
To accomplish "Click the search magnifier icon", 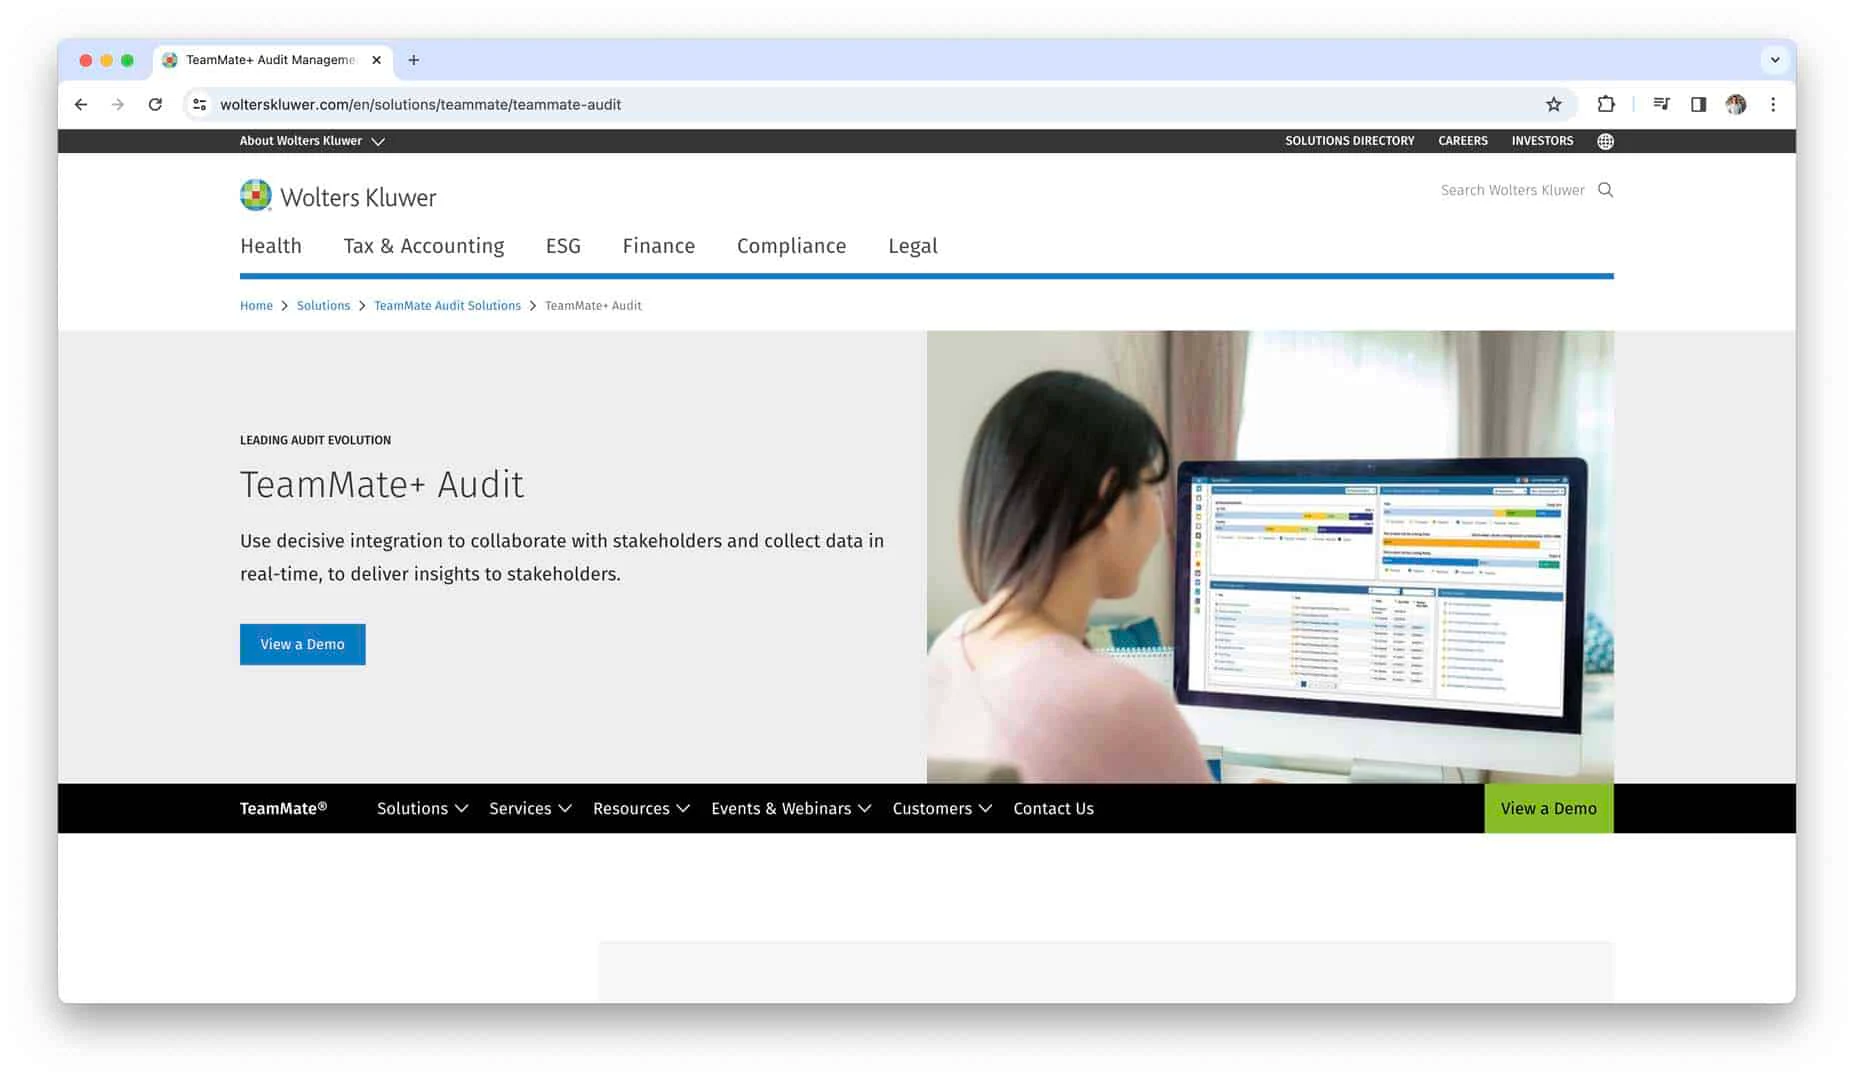I will tap(1605, 190).
